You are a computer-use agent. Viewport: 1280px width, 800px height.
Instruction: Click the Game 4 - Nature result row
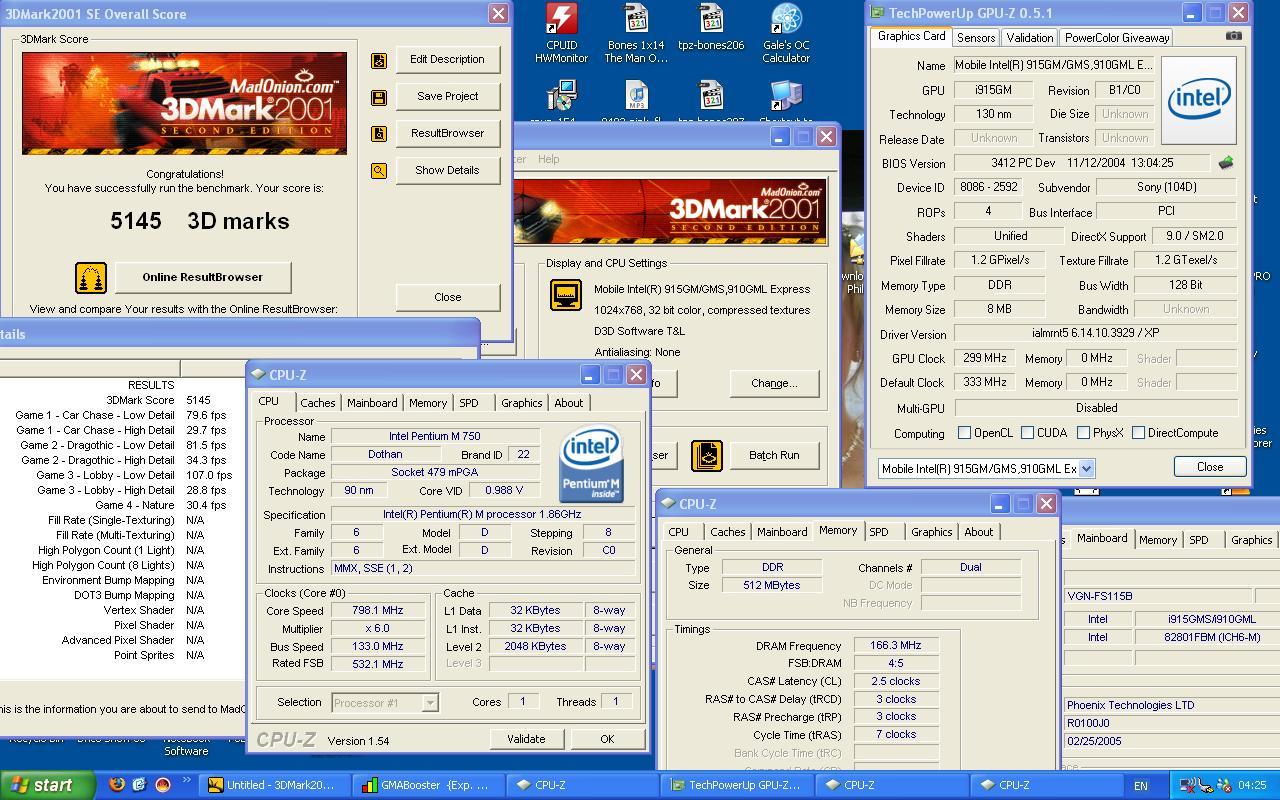click(122, 505)
